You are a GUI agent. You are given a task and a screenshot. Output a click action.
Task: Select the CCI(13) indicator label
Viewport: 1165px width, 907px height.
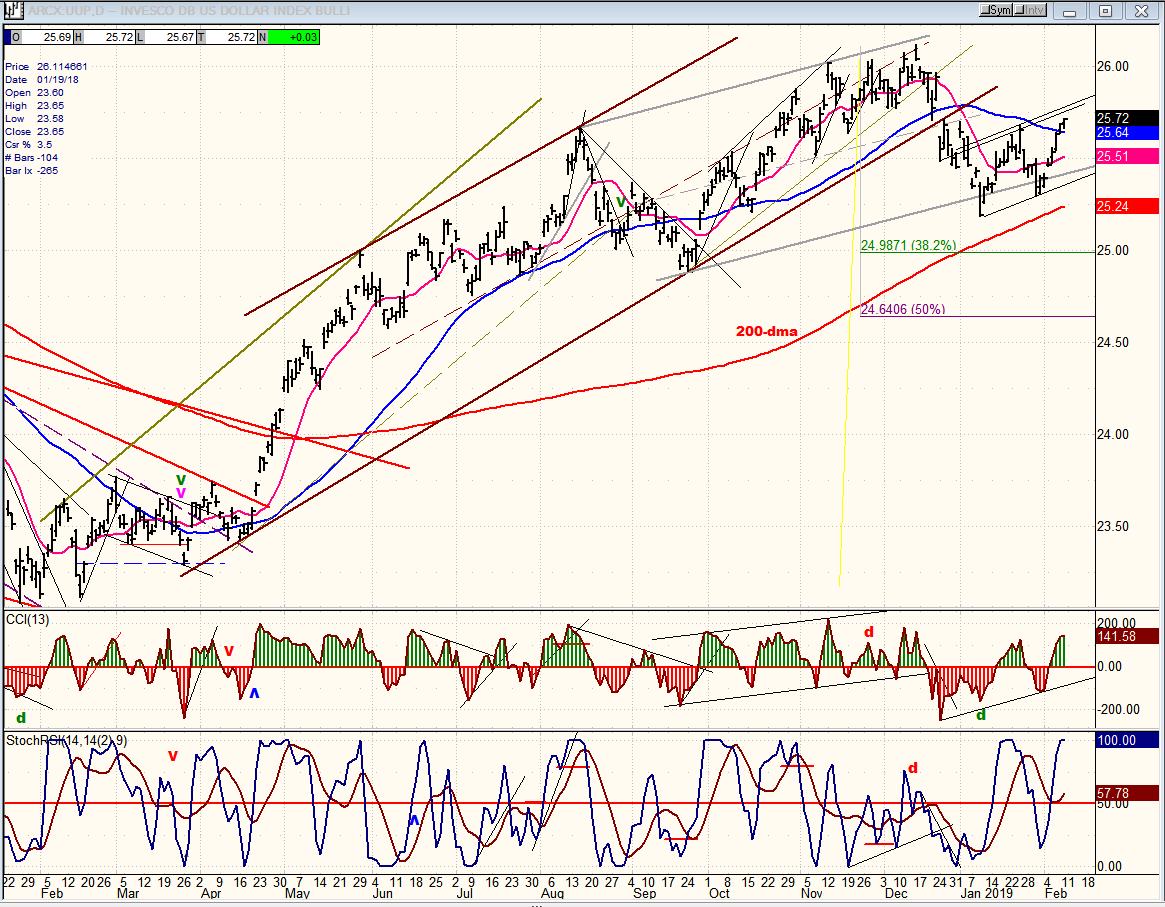[30, 620]
